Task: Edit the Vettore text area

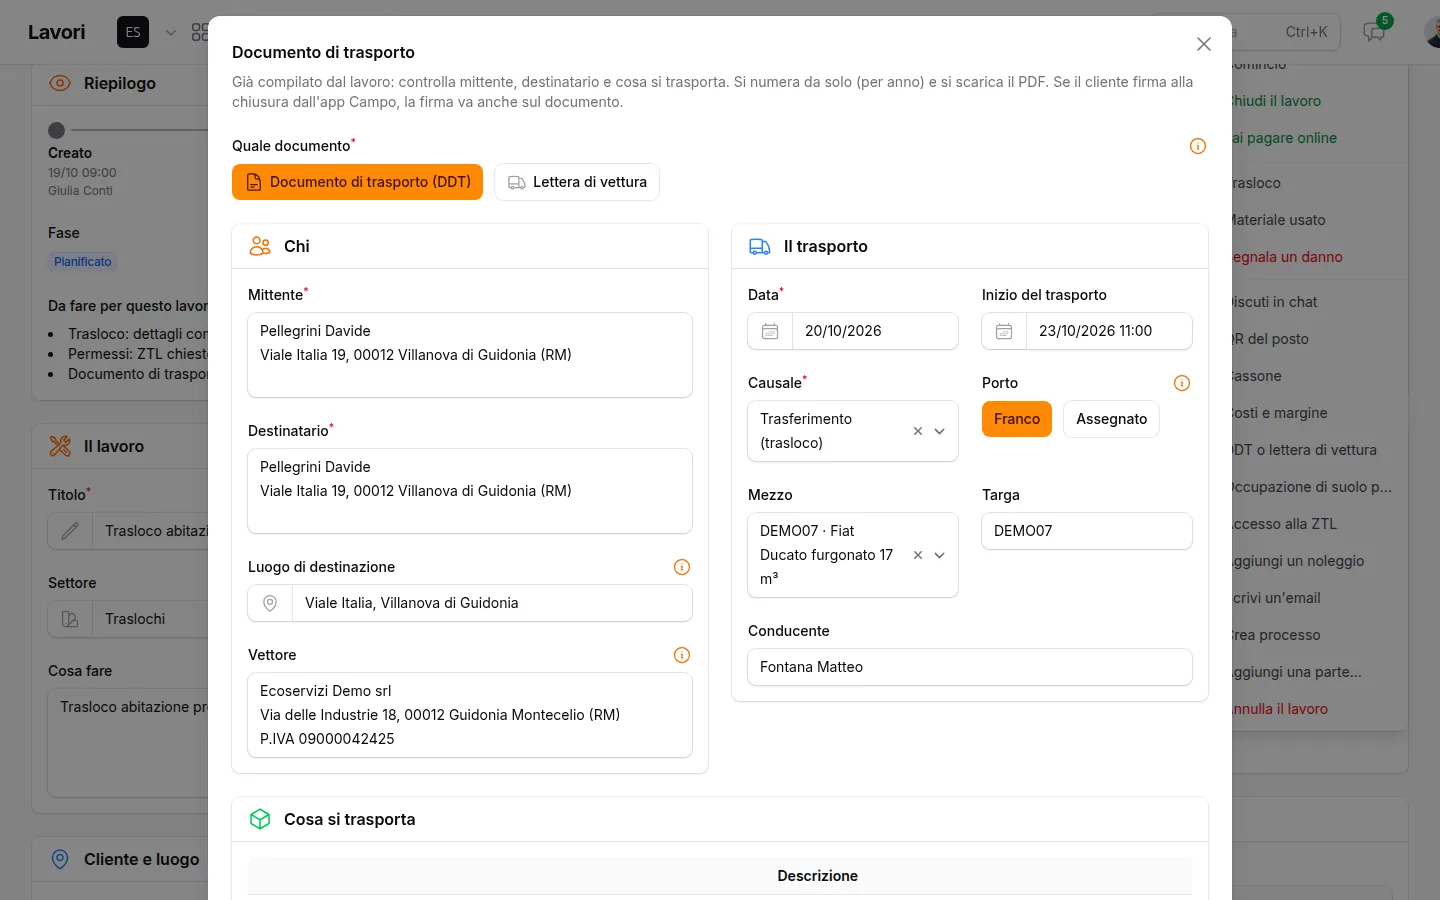Action: coord(470,715)
